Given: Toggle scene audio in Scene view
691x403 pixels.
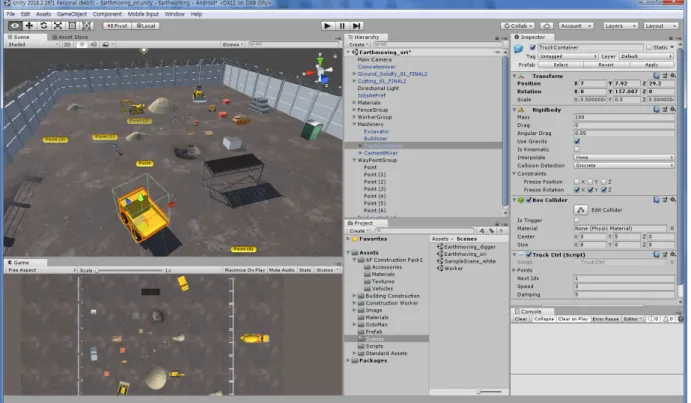Looking at the screenshot, I should 93,44.
